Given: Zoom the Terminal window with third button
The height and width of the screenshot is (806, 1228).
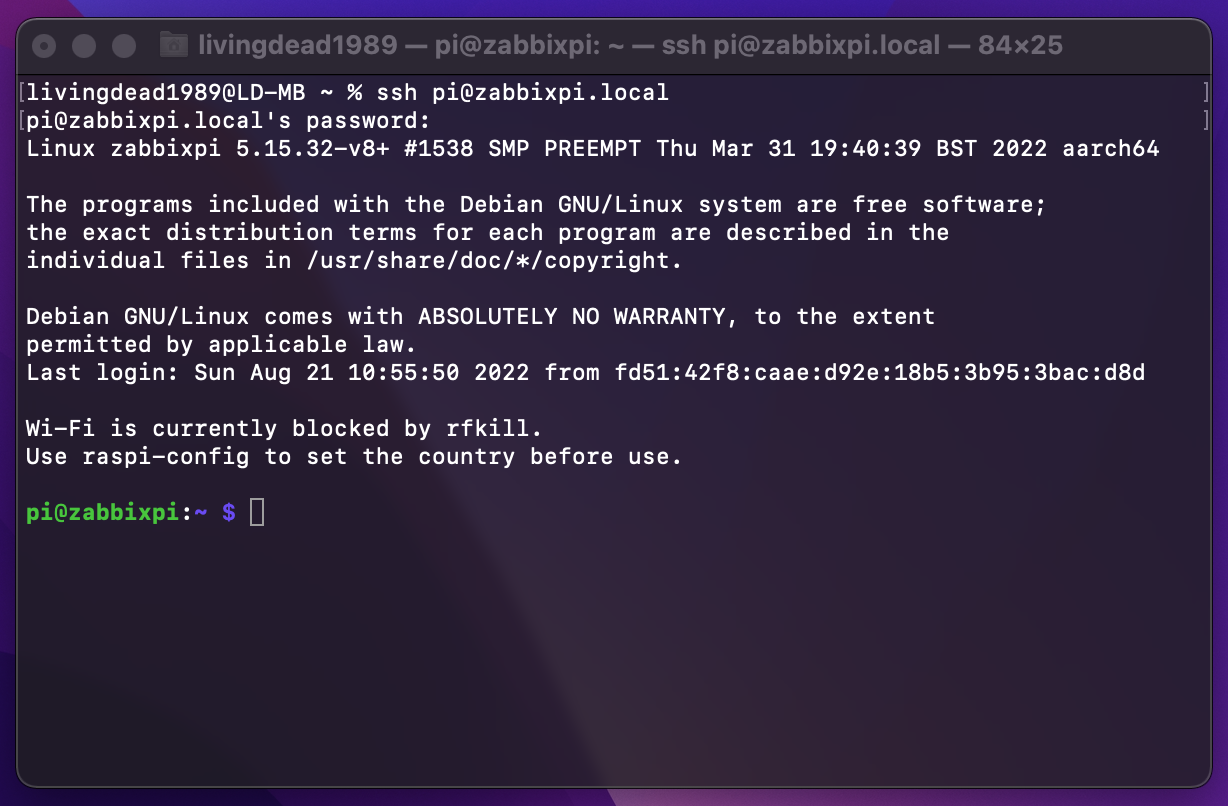Looking at the screenshot, I should point(123,45).
